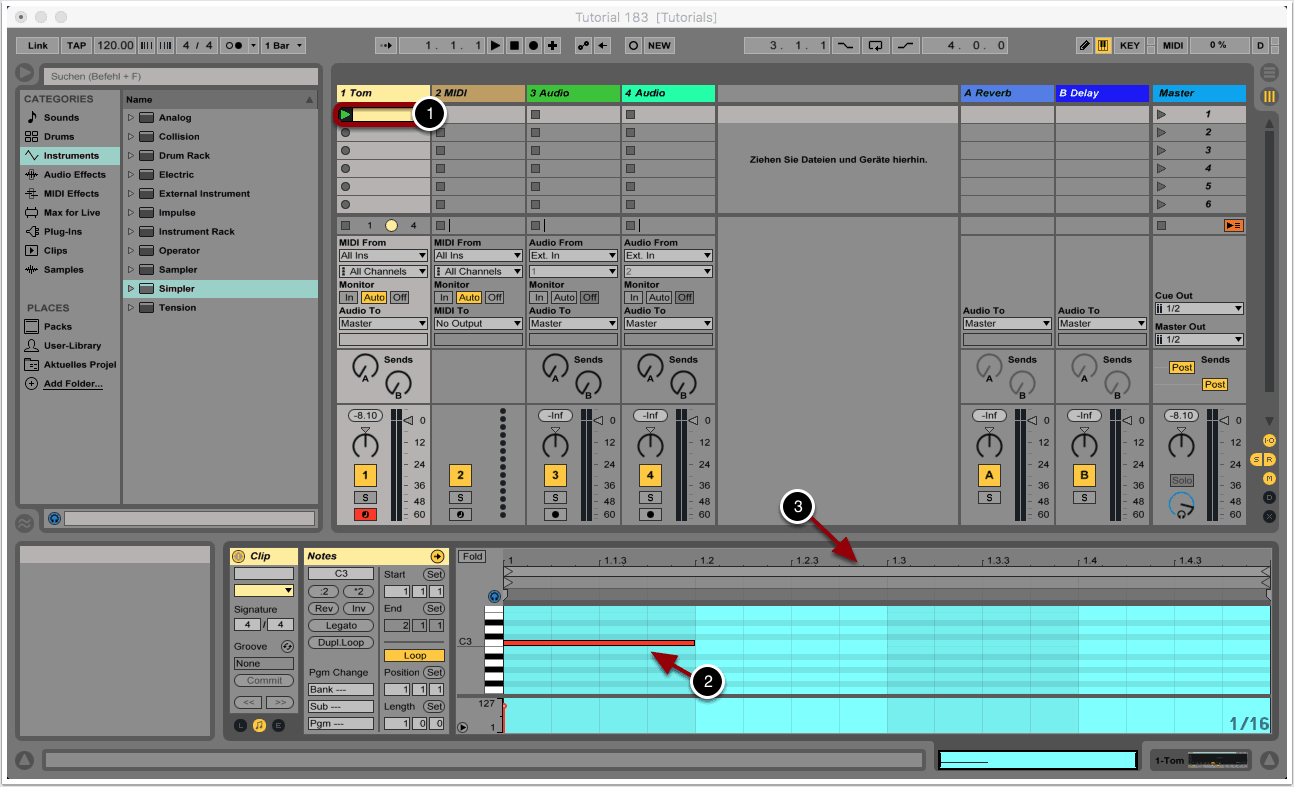Open MIDI To dropdown showing No Output
Image resolution: width=1294 pixels, height=787 pixels.
click(478, 324)
